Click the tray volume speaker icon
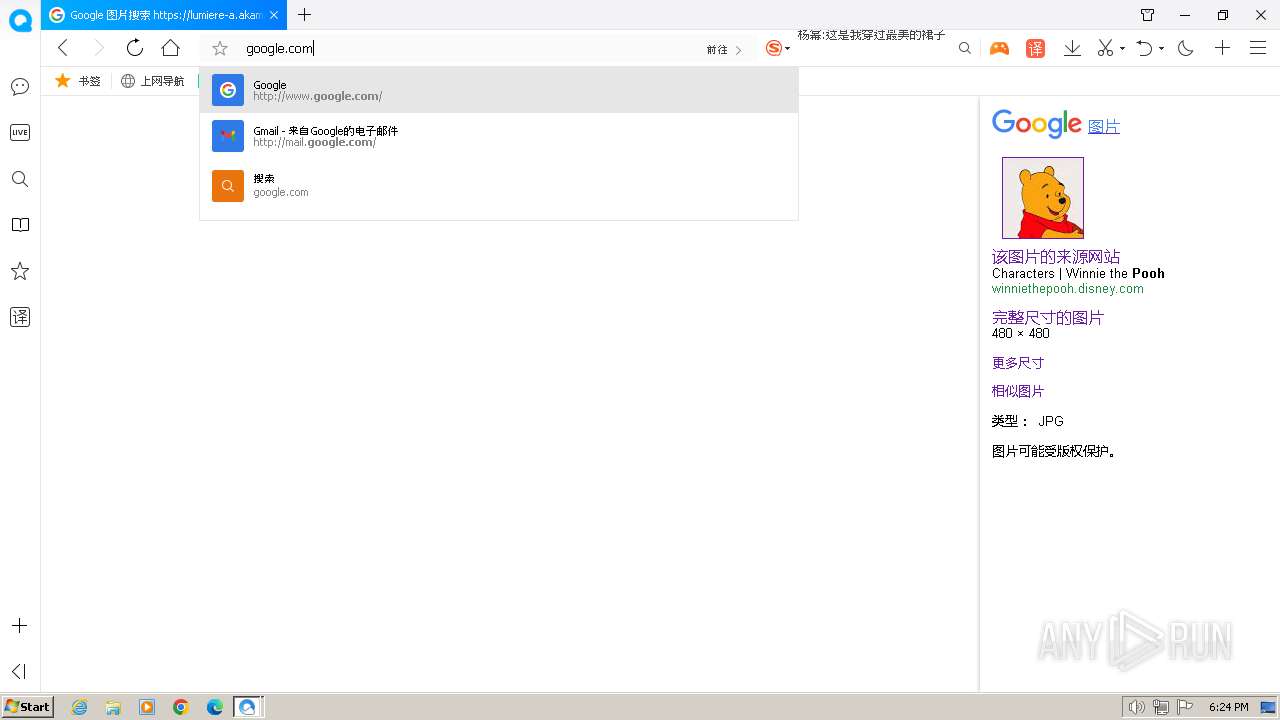 [x=1136, y=707]
